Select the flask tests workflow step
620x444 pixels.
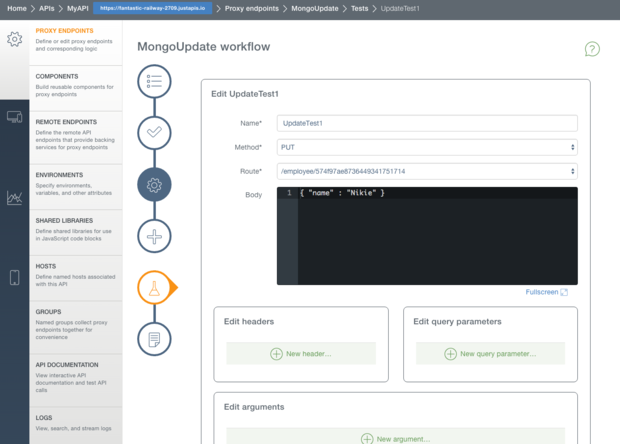154,288
